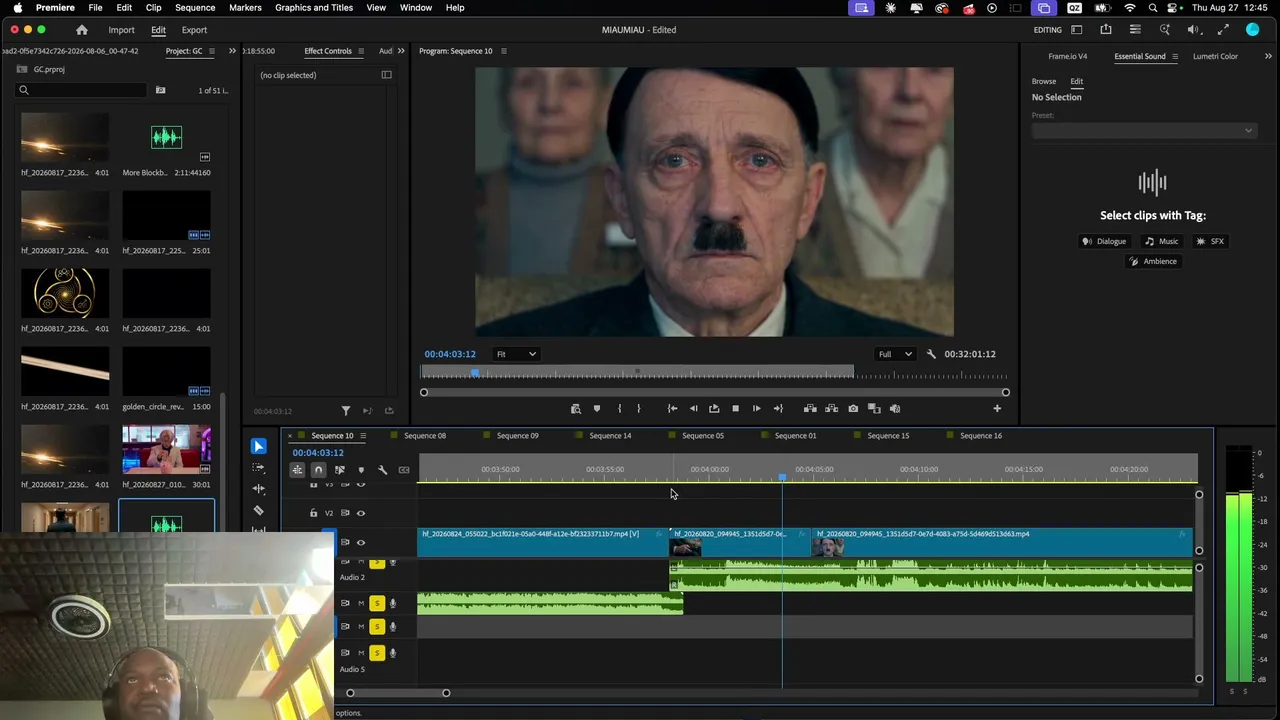Export a frame with camera icon
The height and width of the screenshot is (720, 1280).
click(853, 408)
